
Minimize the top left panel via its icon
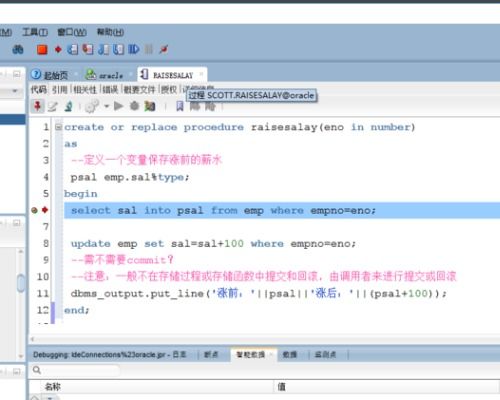coord(16,74)
